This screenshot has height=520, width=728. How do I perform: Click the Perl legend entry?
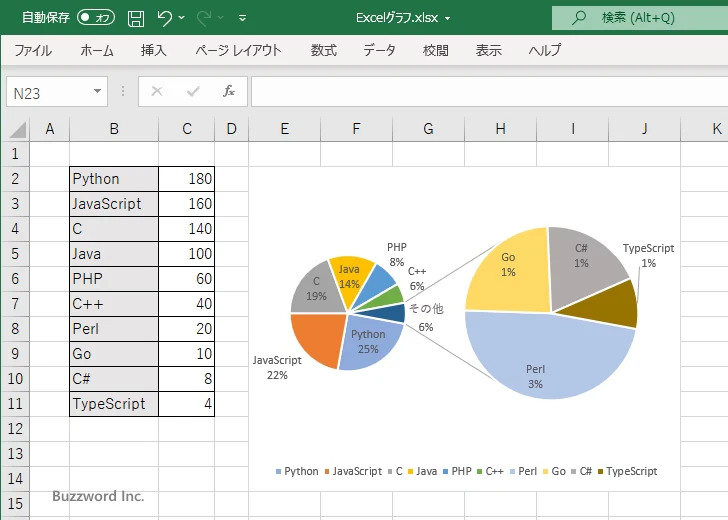[523, 471]
